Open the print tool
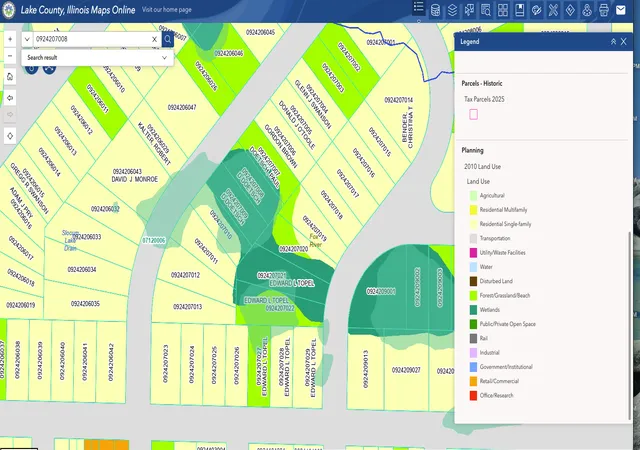Screen dimensions: 640x450 coord(604,10)
